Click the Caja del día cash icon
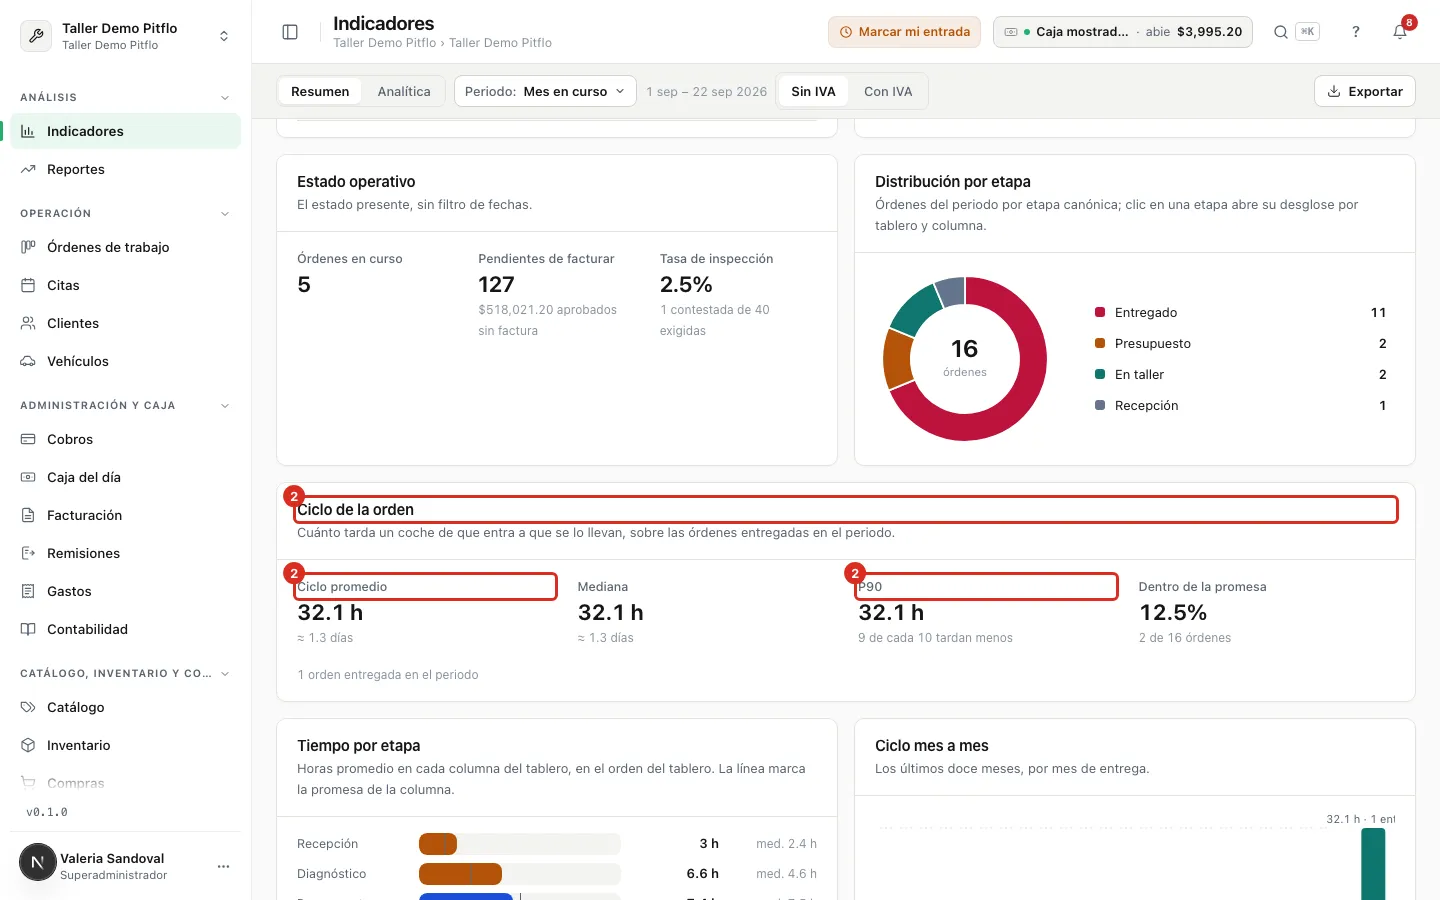Screen dimensions: 1440x900 [x=28, y=477]
